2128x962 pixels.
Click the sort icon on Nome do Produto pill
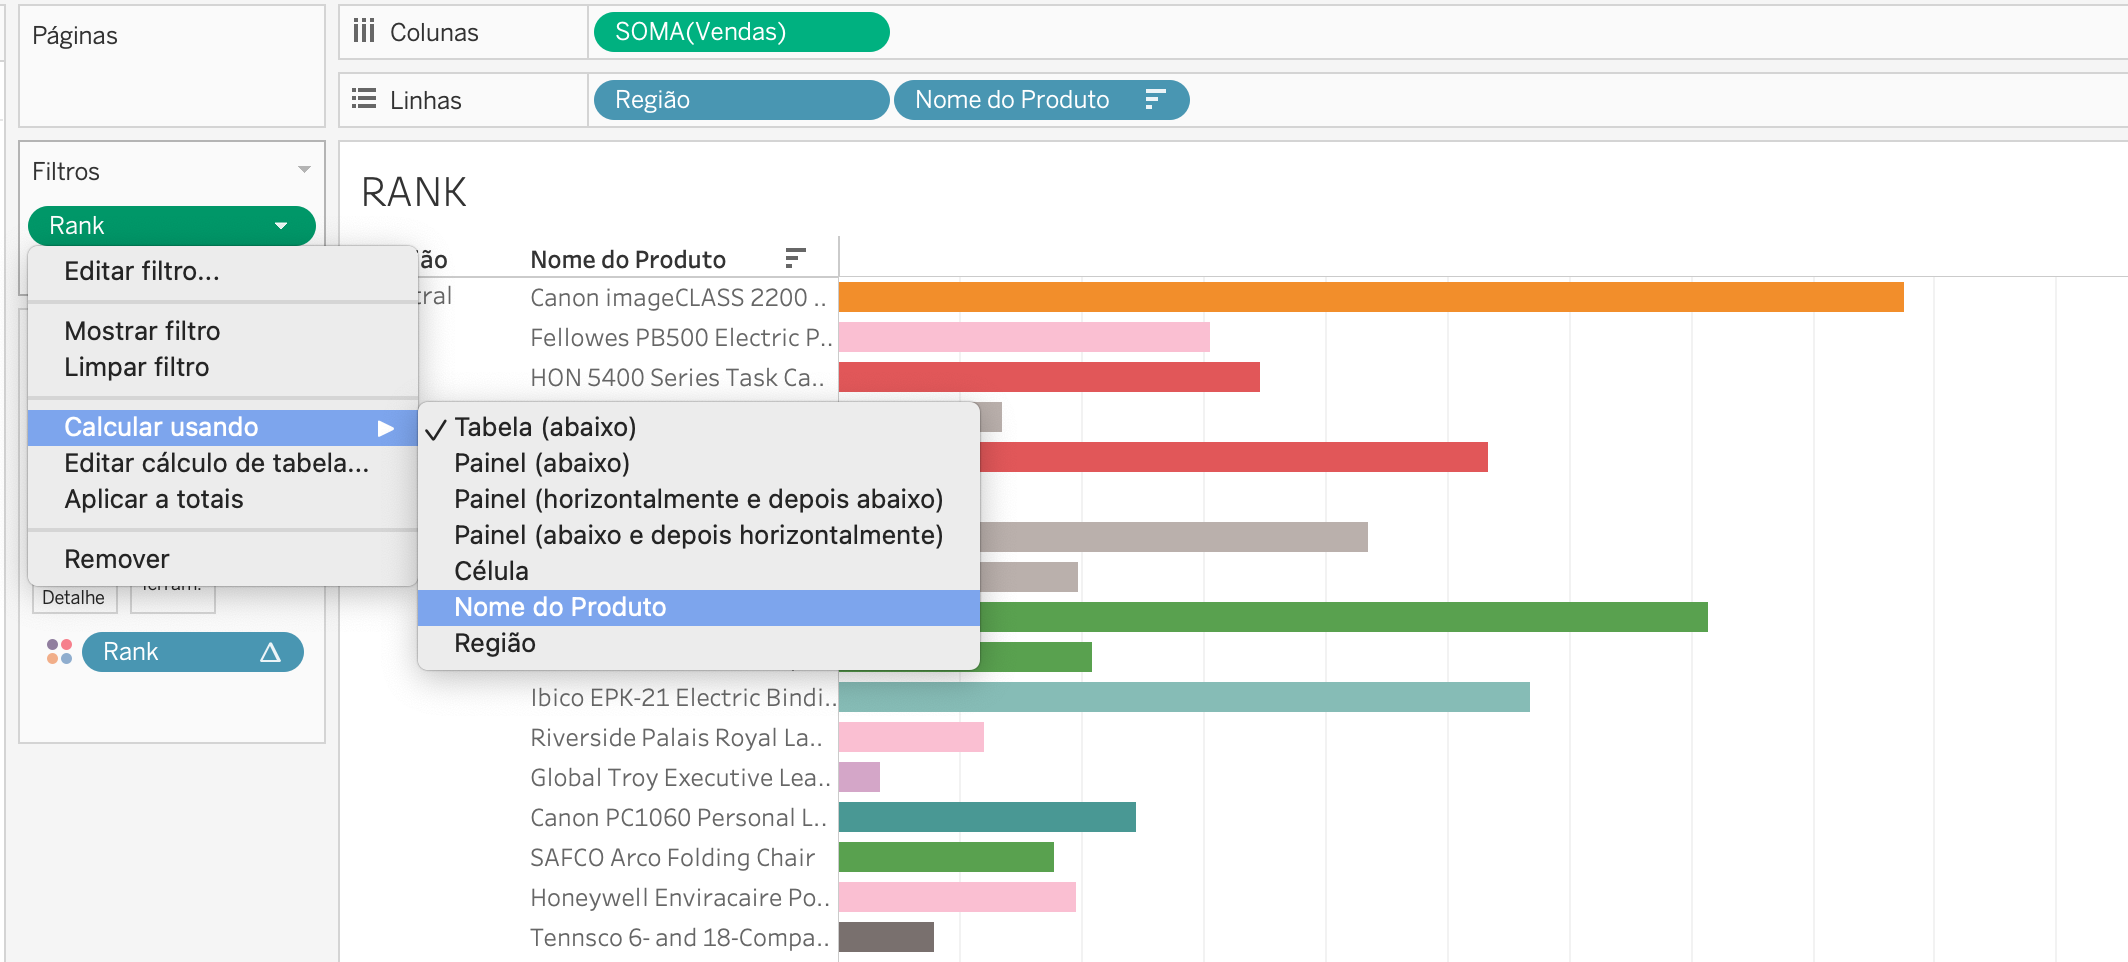(x=1155, y=99)
